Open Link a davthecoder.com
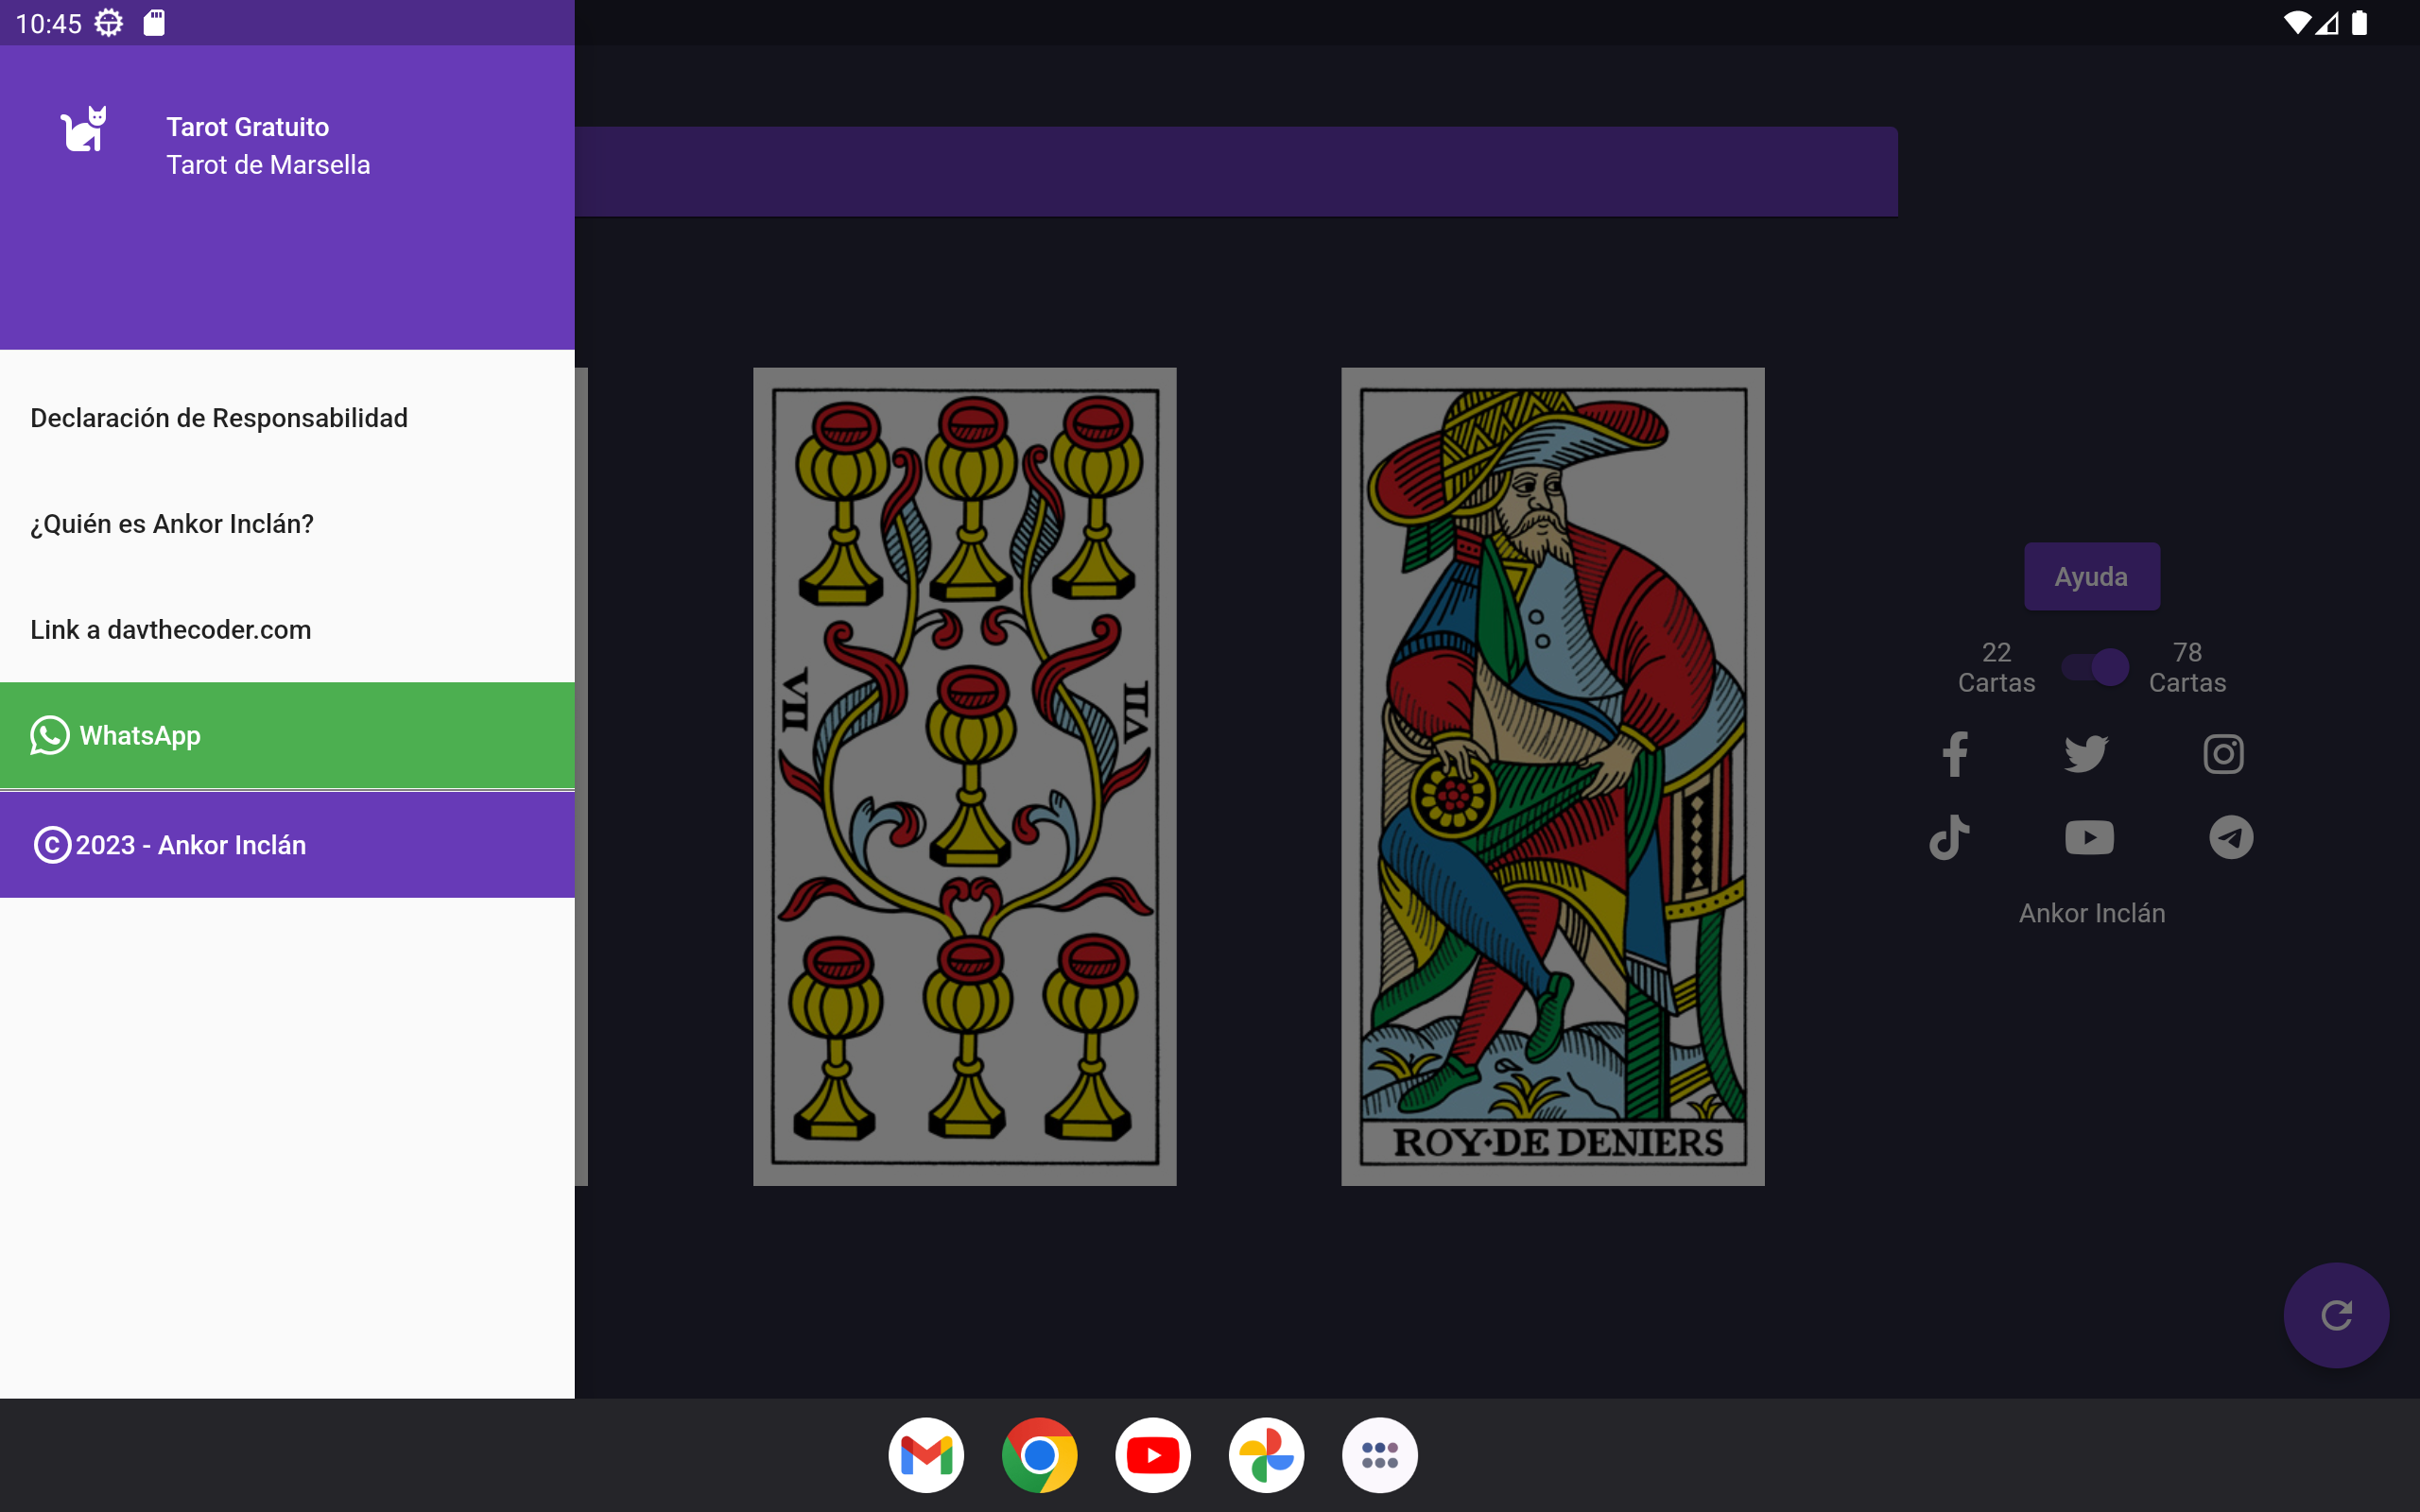The height and width of the screenshot is (1512, 2420). click(287, 630)
